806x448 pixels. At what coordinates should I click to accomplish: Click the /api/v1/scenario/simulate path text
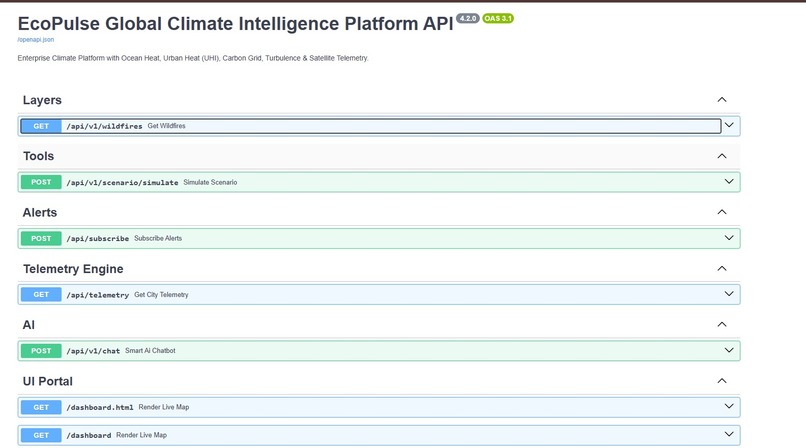coord(122,182)
